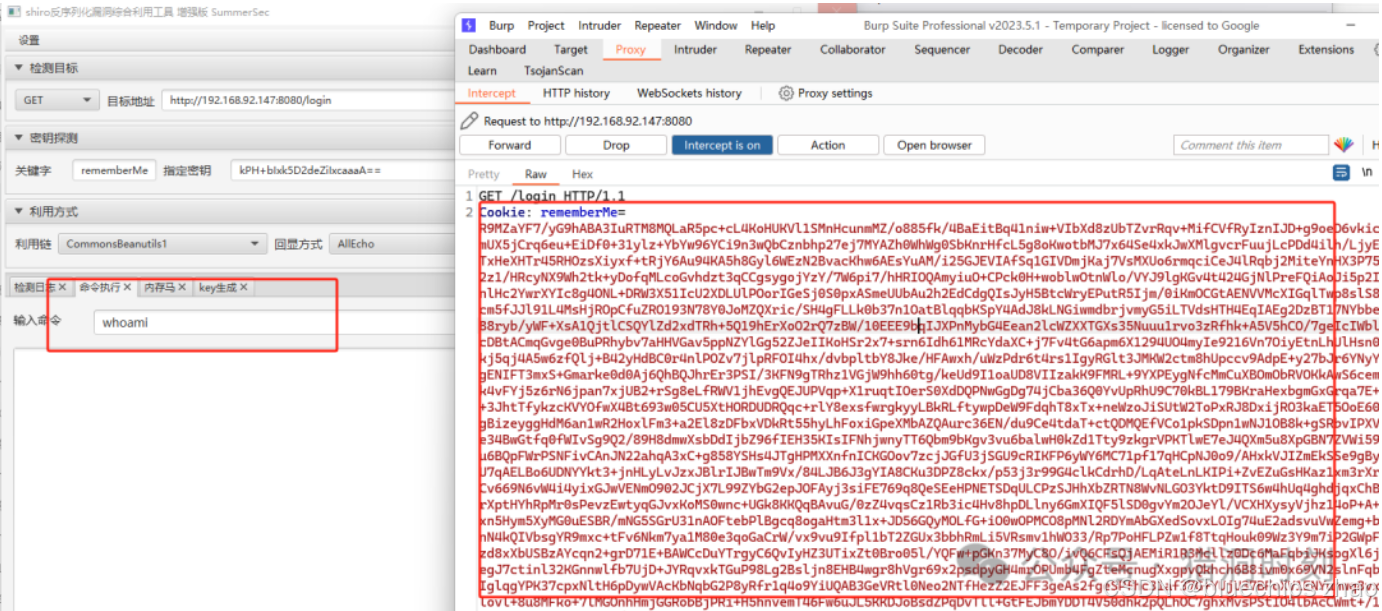Select the Intercept sub-tab
1382x611 pixels.
coord(492,93)
